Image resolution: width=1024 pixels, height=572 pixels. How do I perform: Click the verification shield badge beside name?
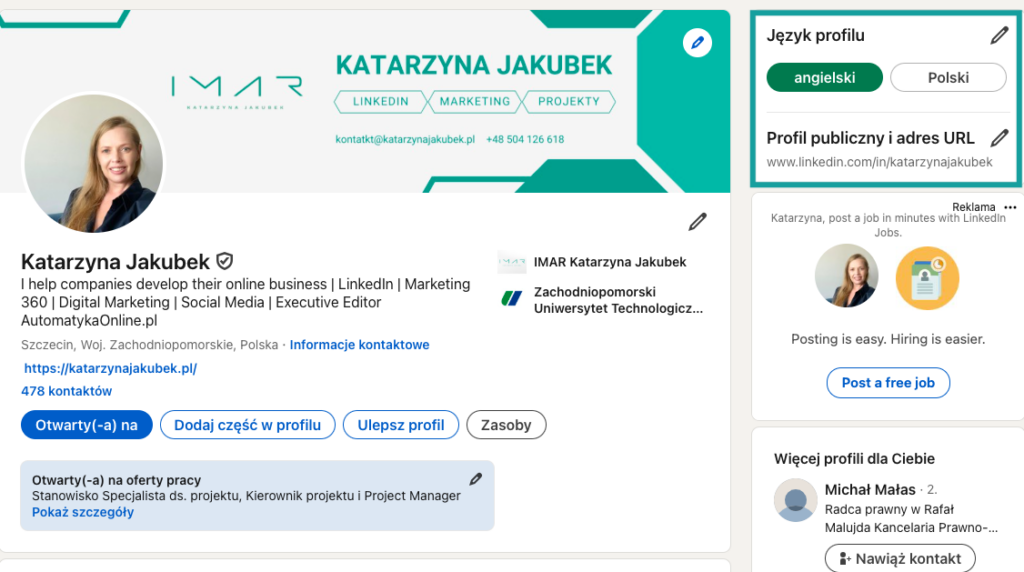[225, 261]
